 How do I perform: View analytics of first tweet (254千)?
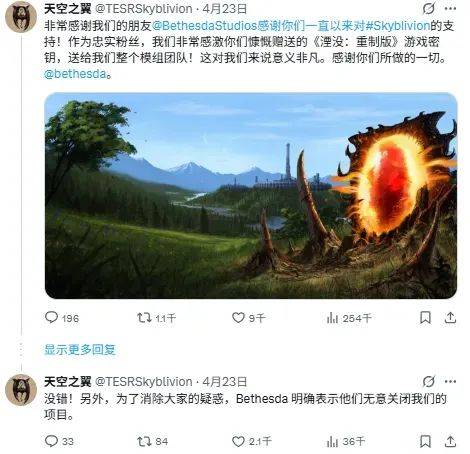349,318
